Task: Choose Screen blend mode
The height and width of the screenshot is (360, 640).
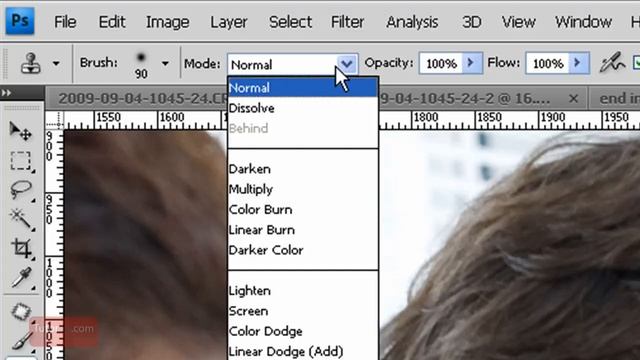Action: coord(303,311)
